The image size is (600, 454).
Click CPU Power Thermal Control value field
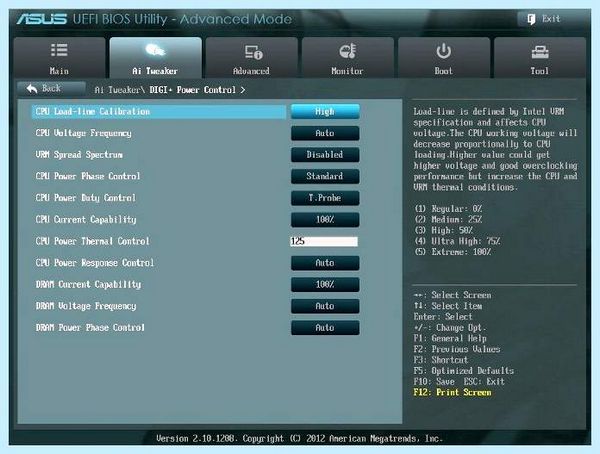click(324, 241)
